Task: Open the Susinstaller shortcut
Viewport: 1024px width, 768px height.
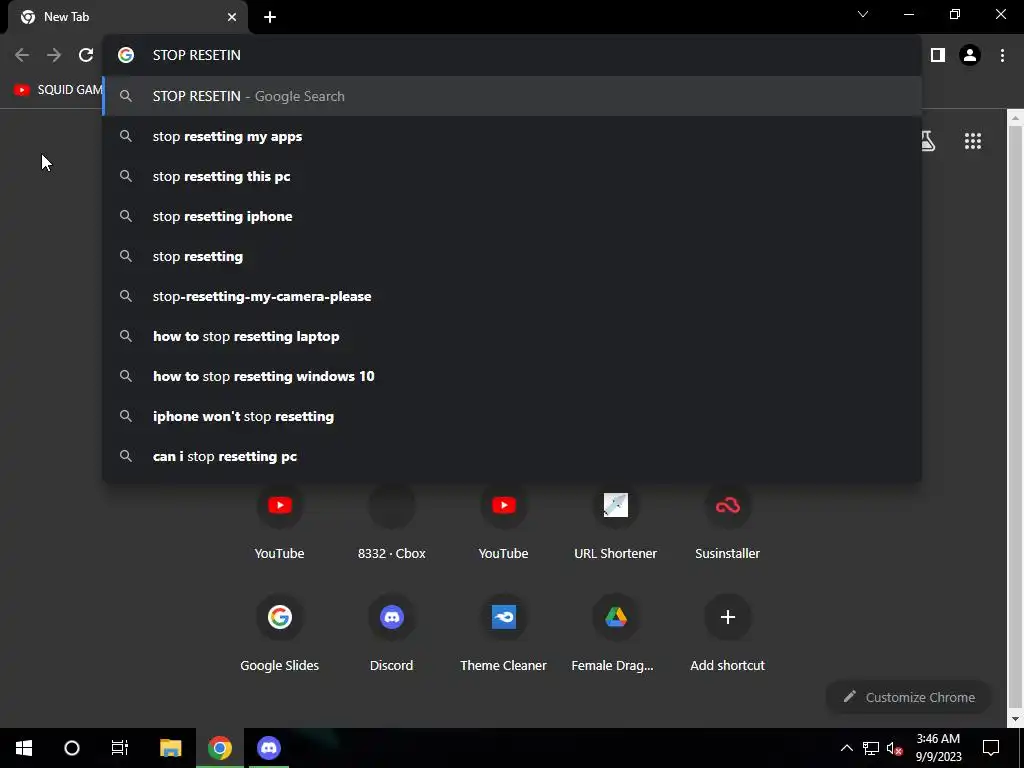Action: 728,522
